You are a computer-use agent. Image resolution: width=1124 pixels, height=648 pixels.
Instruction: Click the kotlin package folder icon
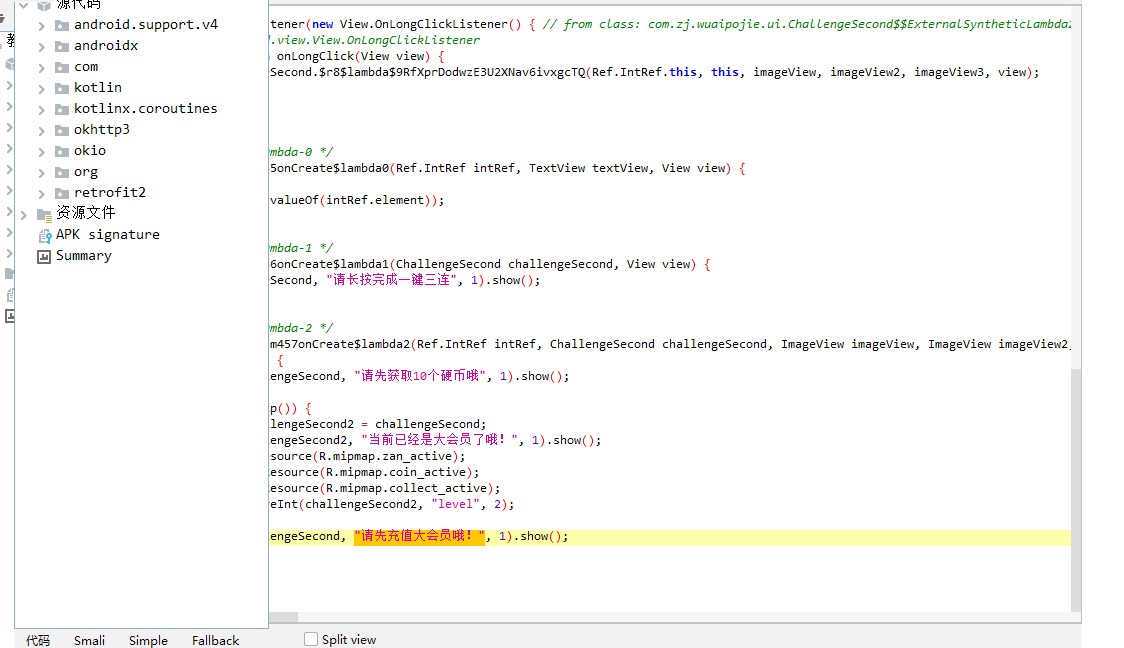pos(62,88)
